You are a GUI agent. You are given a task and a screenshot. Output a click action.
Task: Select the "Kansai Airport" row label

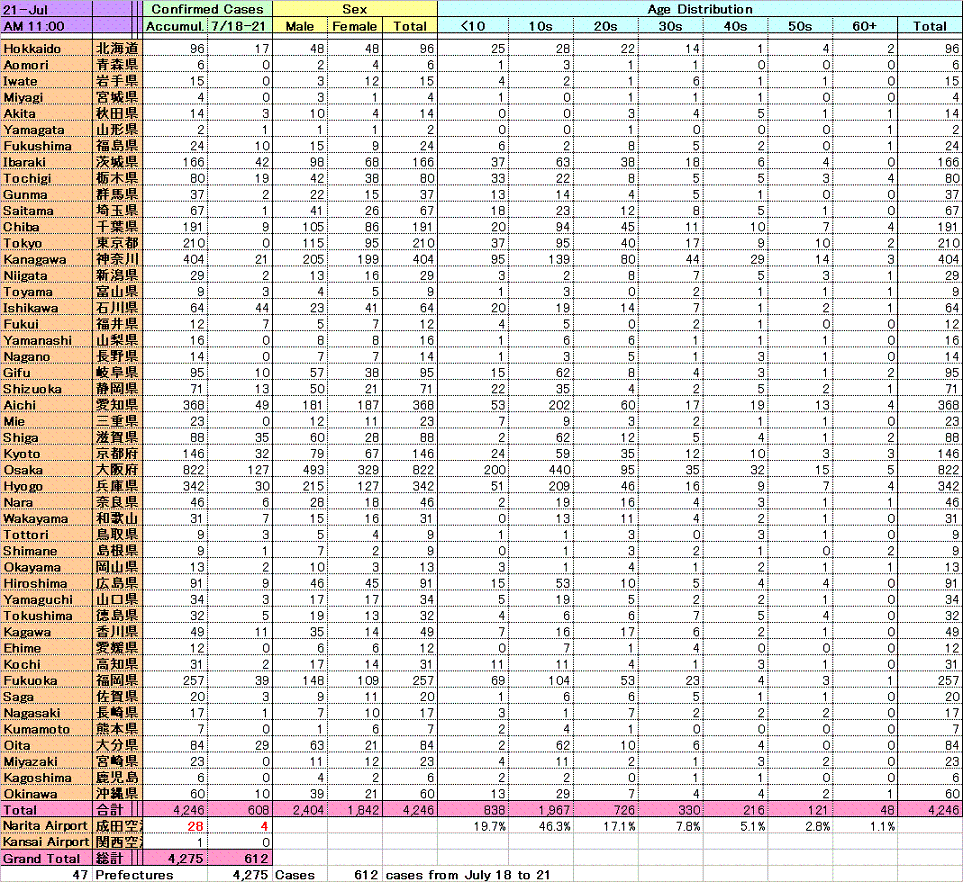[45, 842]
